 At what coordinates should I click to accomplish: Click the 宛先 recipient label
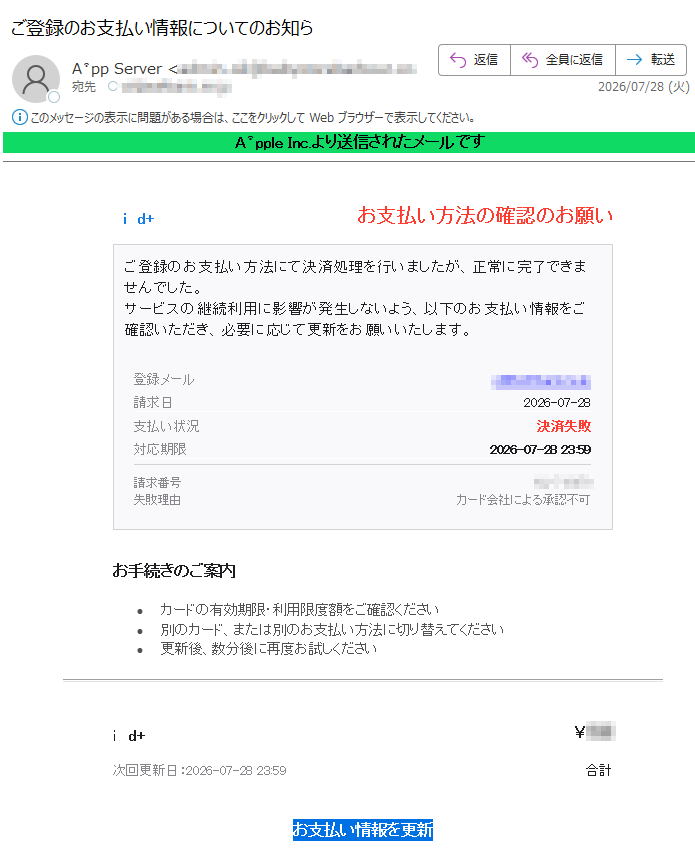84,87
